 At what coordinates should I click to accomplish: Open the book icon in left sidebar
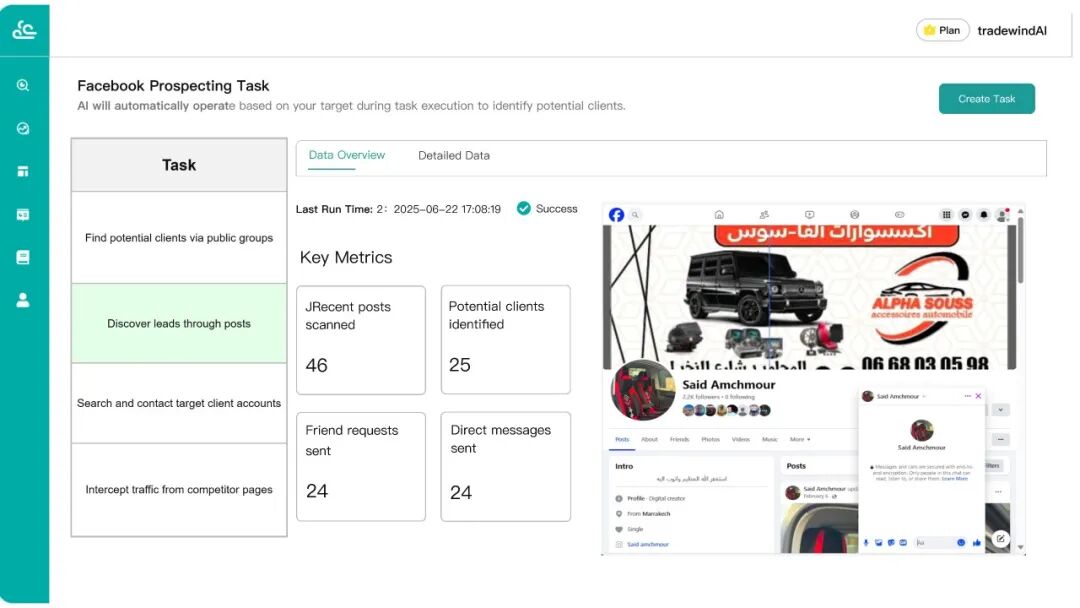click(23, 257)
